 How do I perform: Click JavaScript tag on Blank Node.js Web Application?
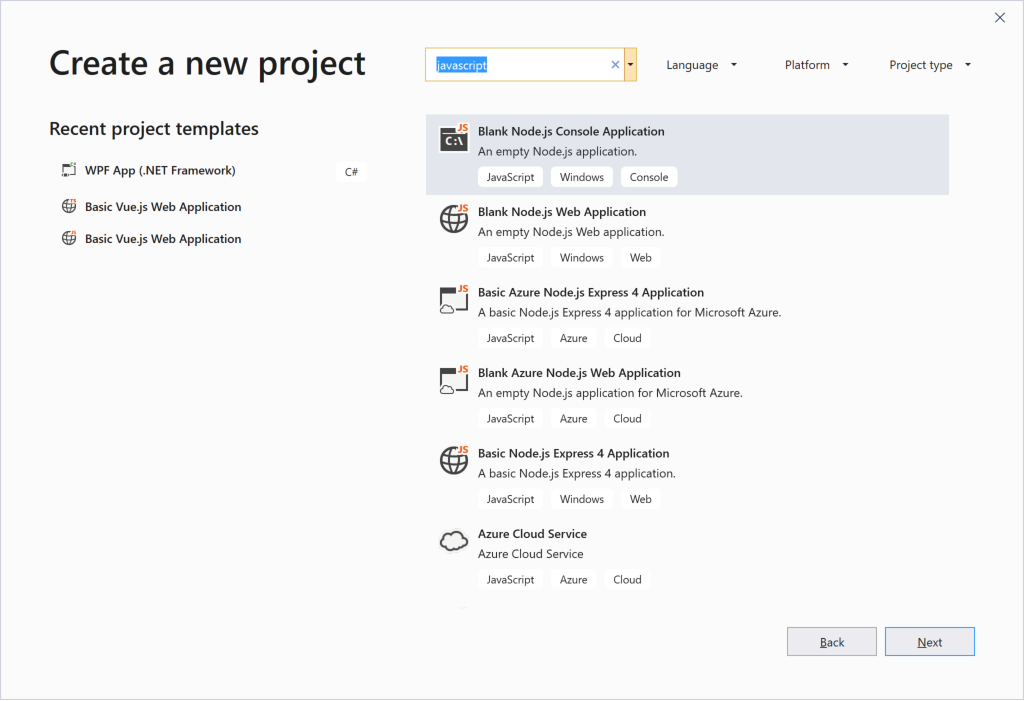[x=510, y=258]
